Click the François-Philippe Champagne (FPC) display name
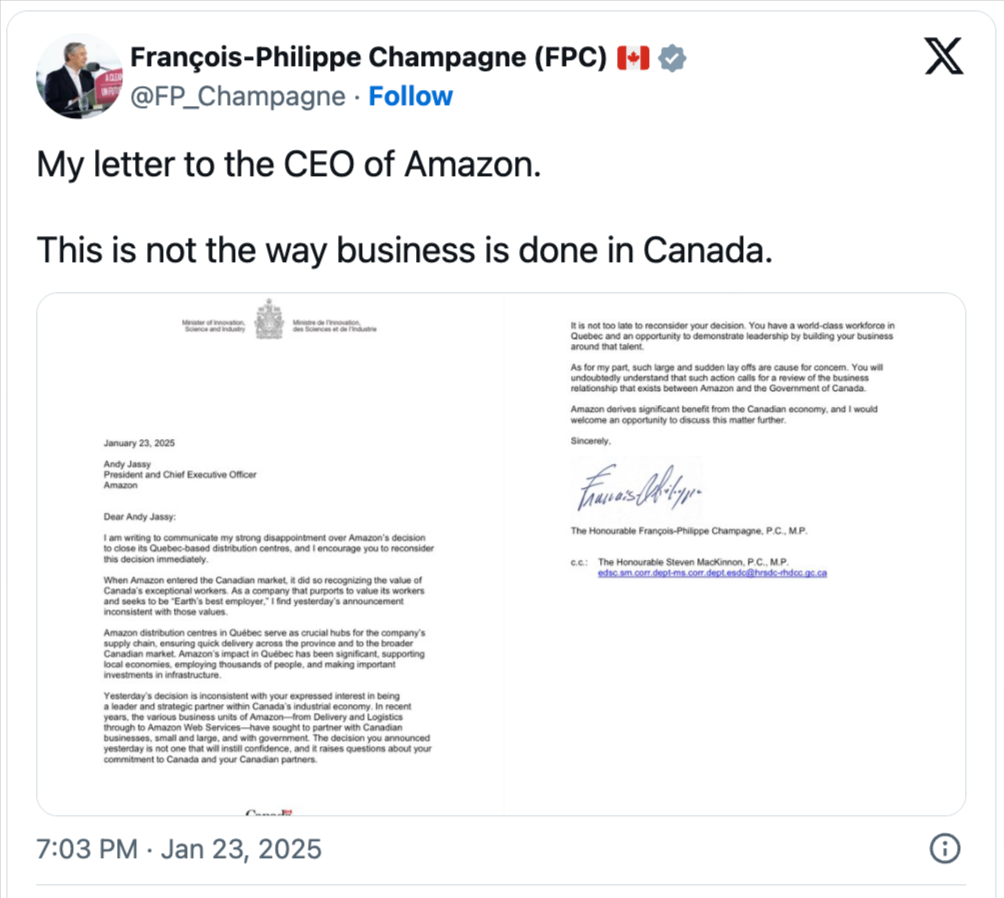The width and height of the screenshot is (1004, 898). coord(369,59)
